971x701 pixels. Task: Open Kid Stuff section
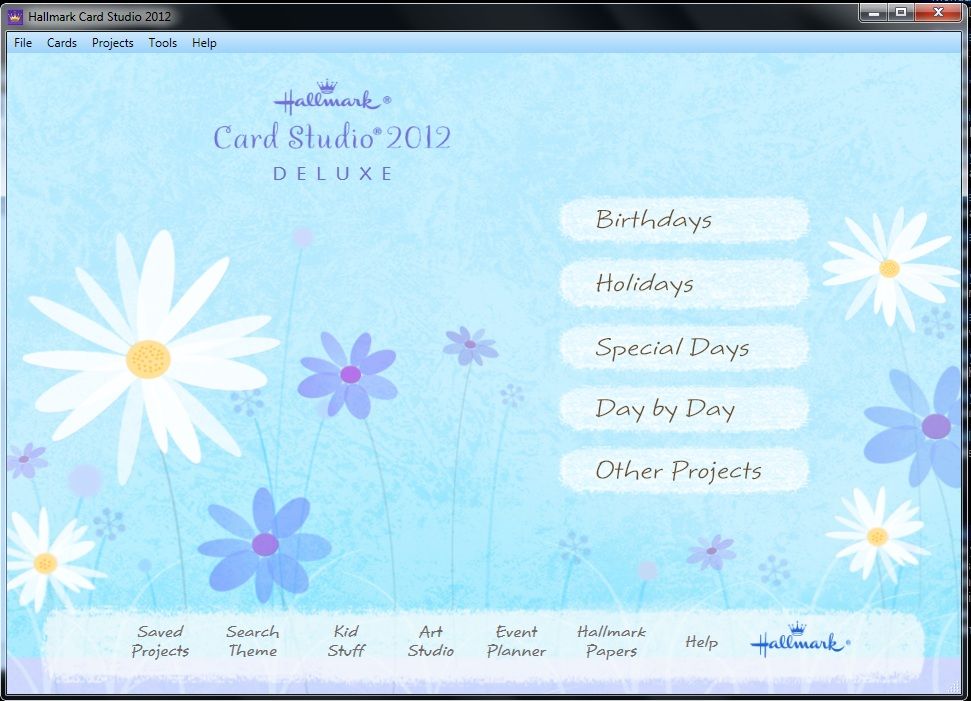click(x=346, y=642)
